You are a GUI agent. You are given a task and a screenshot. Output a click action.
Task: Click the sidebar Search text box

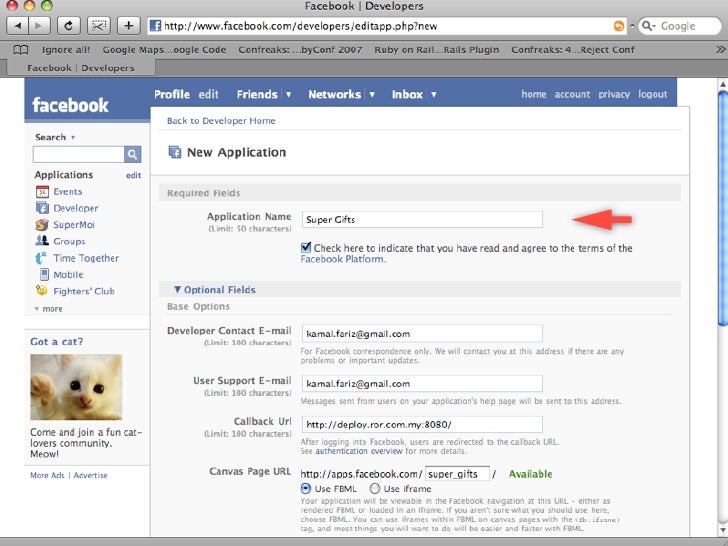tap(78, 154)
